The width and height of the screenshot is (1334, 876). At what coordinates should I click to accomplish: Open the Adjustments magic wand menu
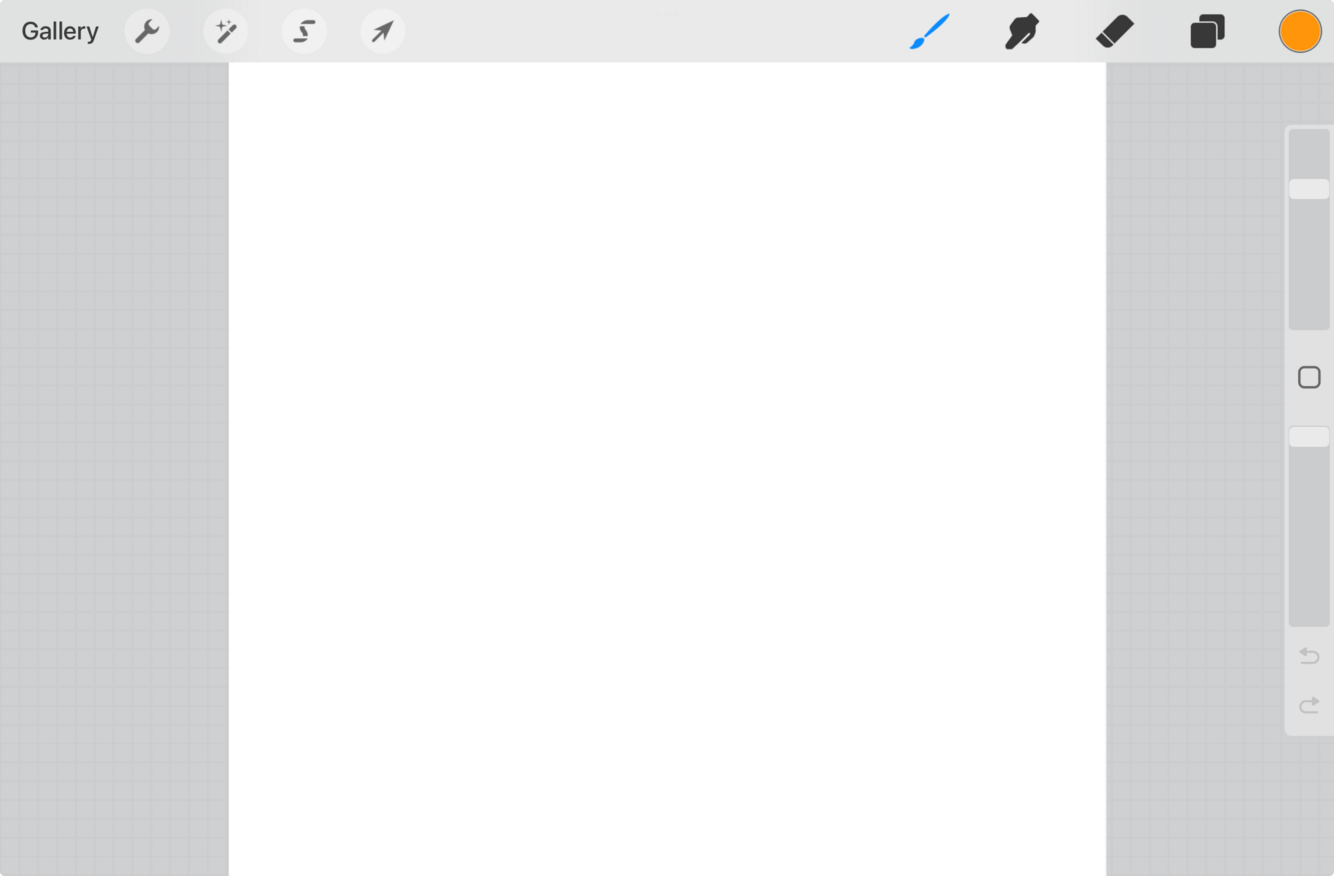tap(225, 32)
